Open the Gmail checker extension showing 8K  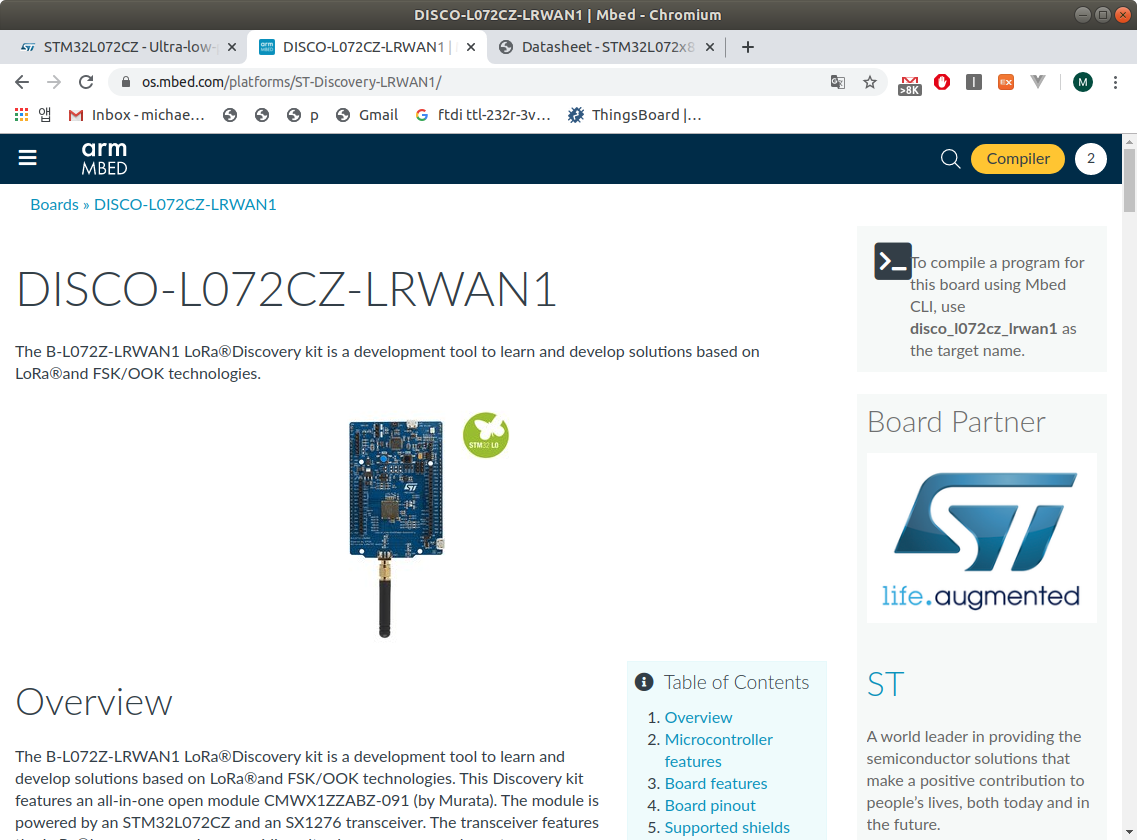pos(909,84)
